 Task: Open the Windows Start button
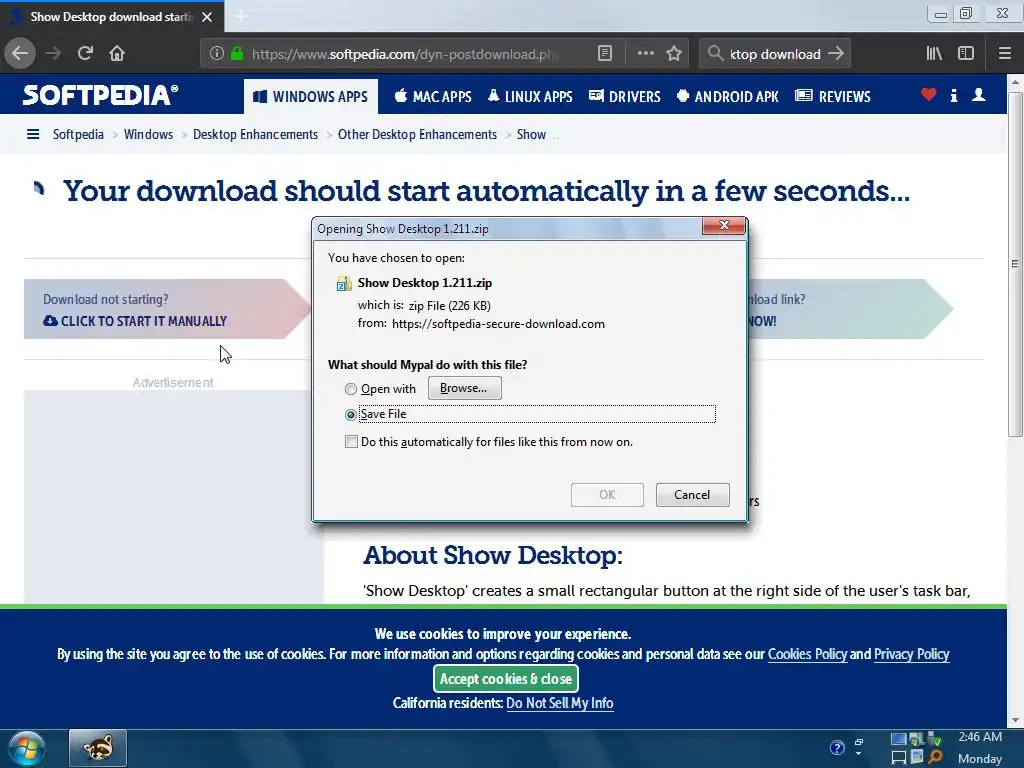tap(27, 748)
